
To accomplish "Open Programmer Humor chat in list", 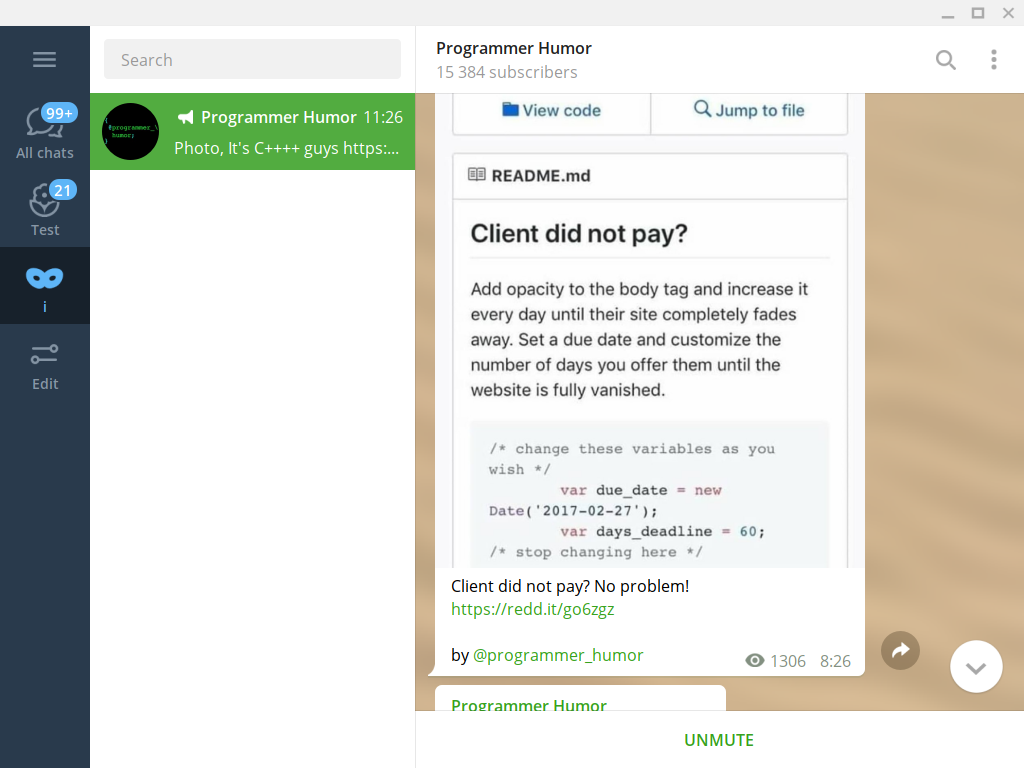I will pyautogui.click(x=252, y=132).
